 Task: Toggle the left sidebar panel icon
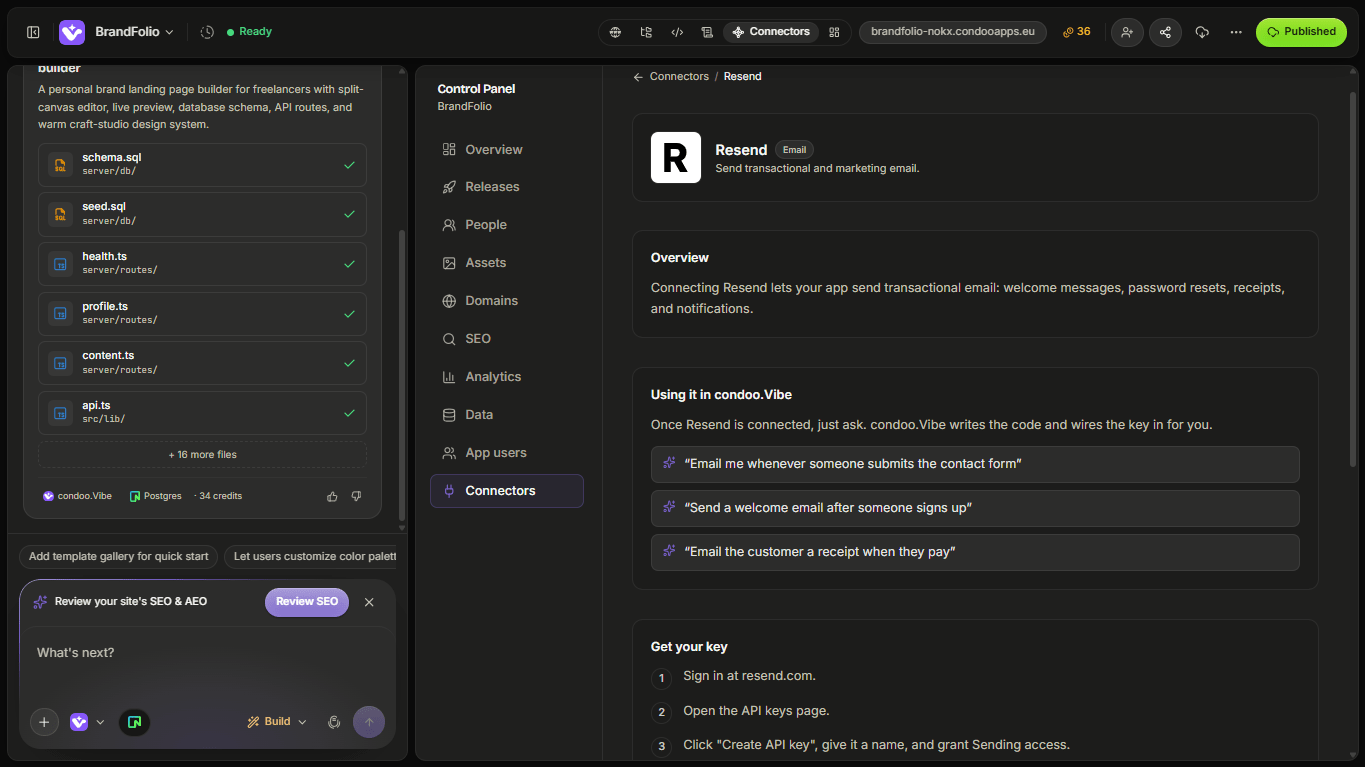coord(33,32)
